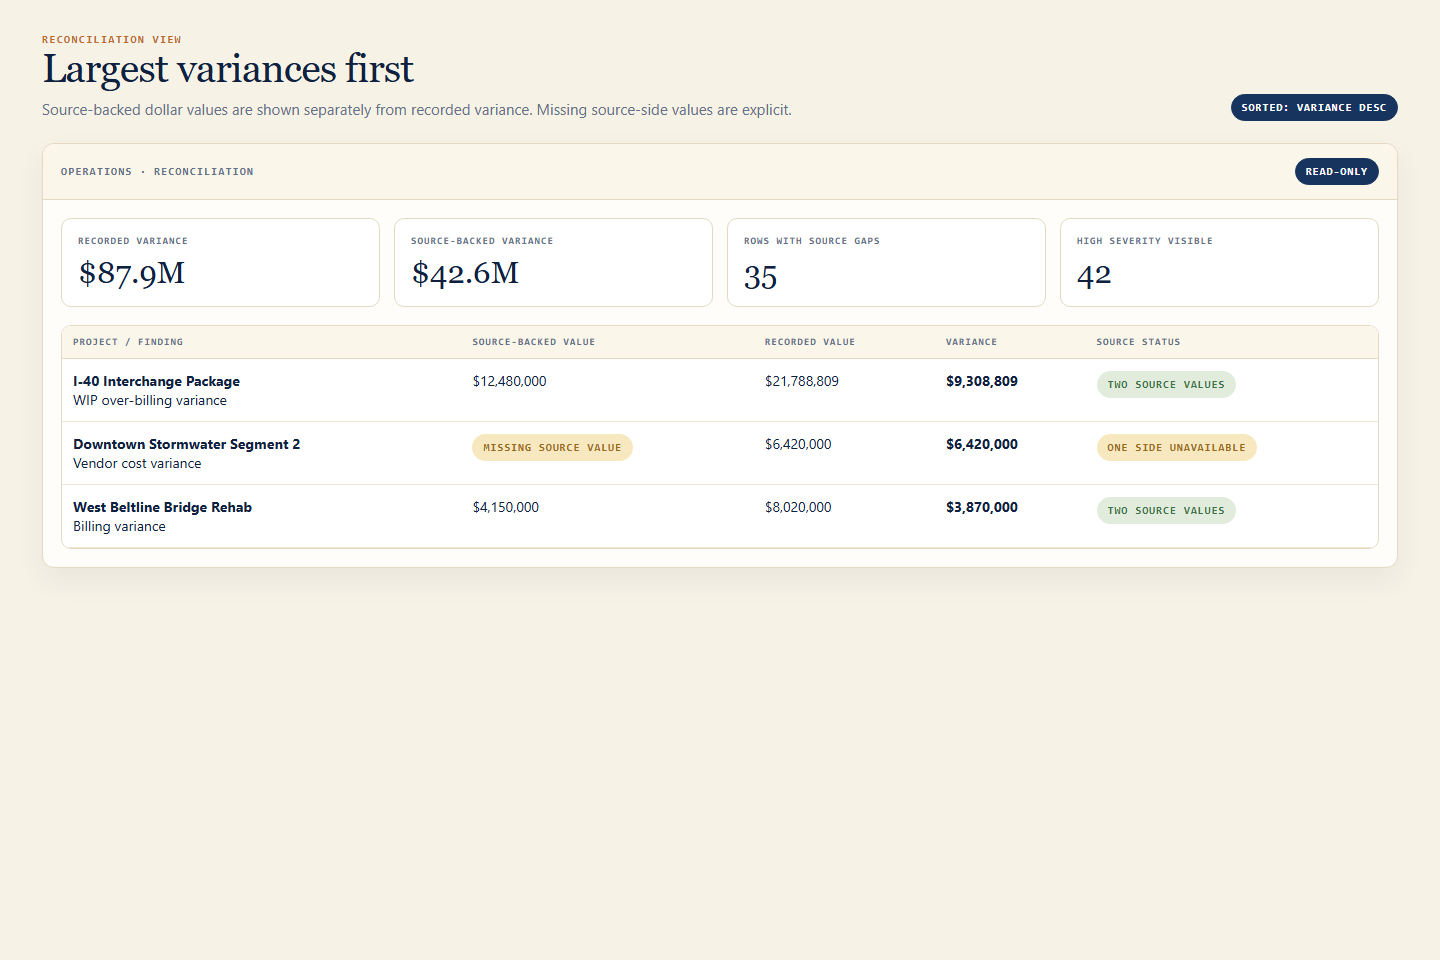Open the Rows With Source Gaps card
1440x960 pixels.
pyautogui.click(x=886, y=262)
